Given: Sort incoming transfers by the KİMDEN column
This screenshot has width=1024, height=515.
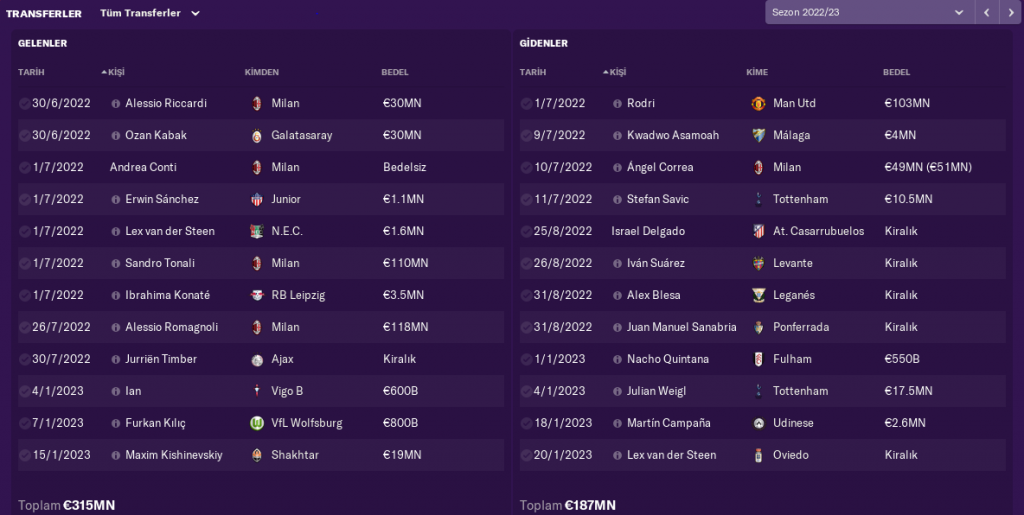Looking at the screenshot, I should coord(261,72).
